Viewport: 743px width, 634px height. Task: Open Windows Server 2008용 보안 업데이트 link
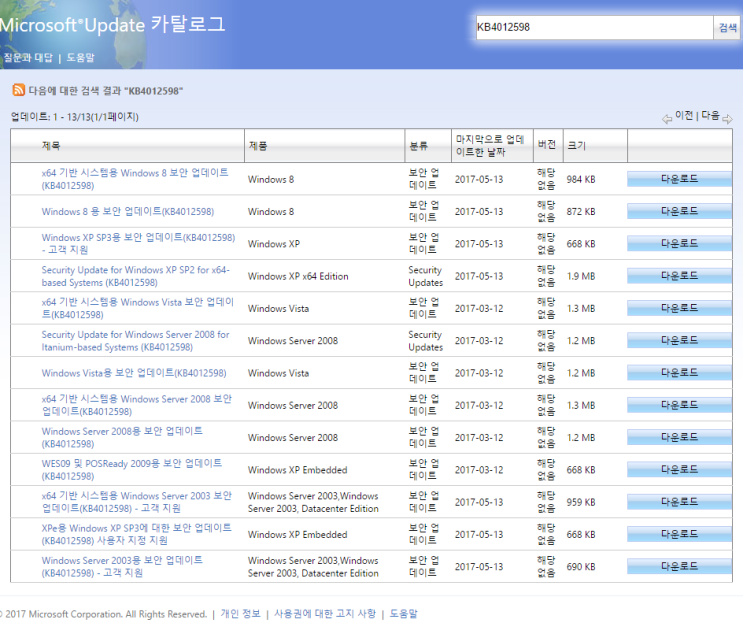pyautogui.click(x=122, y=437)
